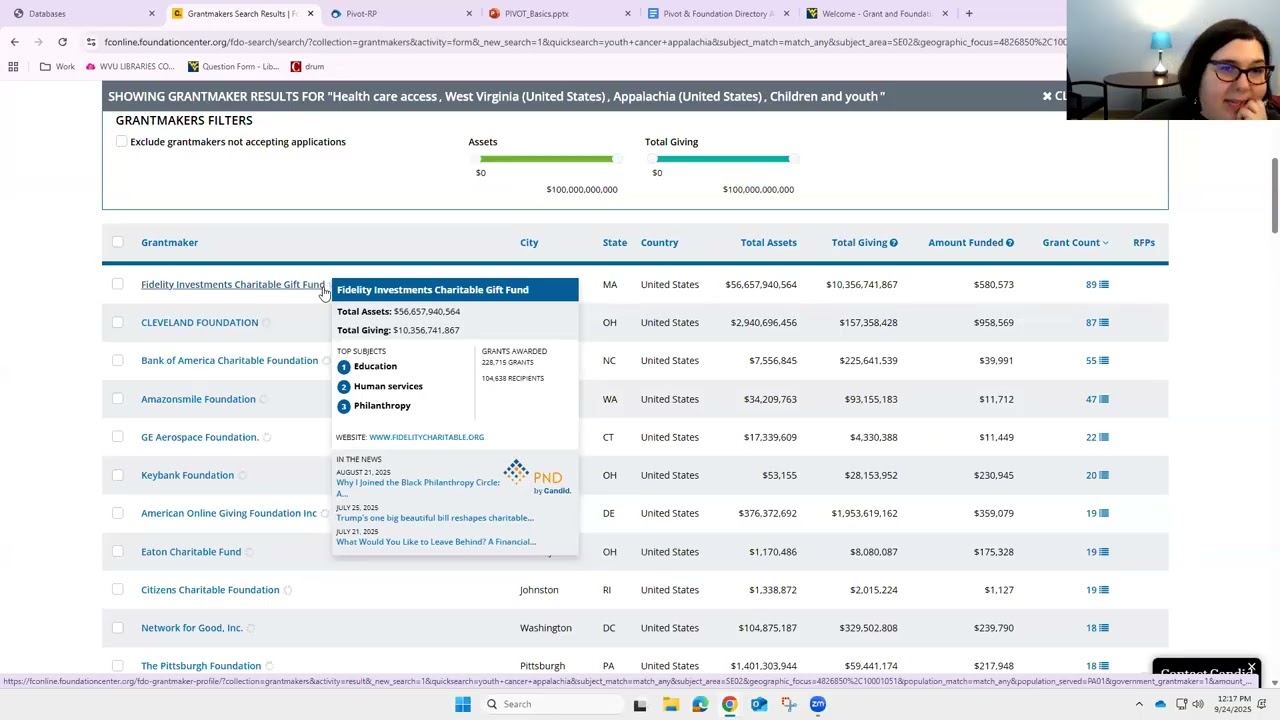Switch to Pivot & Foundation Directory tab
The width and height of the screenshot is (1280, 720).
click(x=718, y=14)
